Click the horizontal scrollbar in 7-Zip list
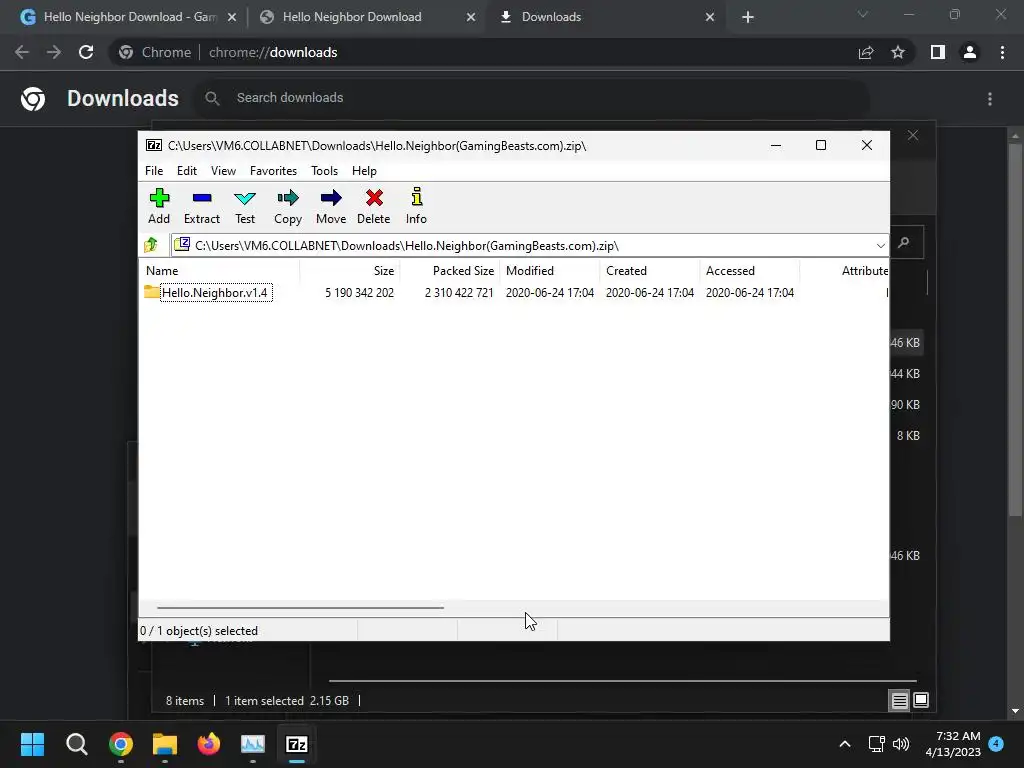1024x768 pixels. coord(300,607)
